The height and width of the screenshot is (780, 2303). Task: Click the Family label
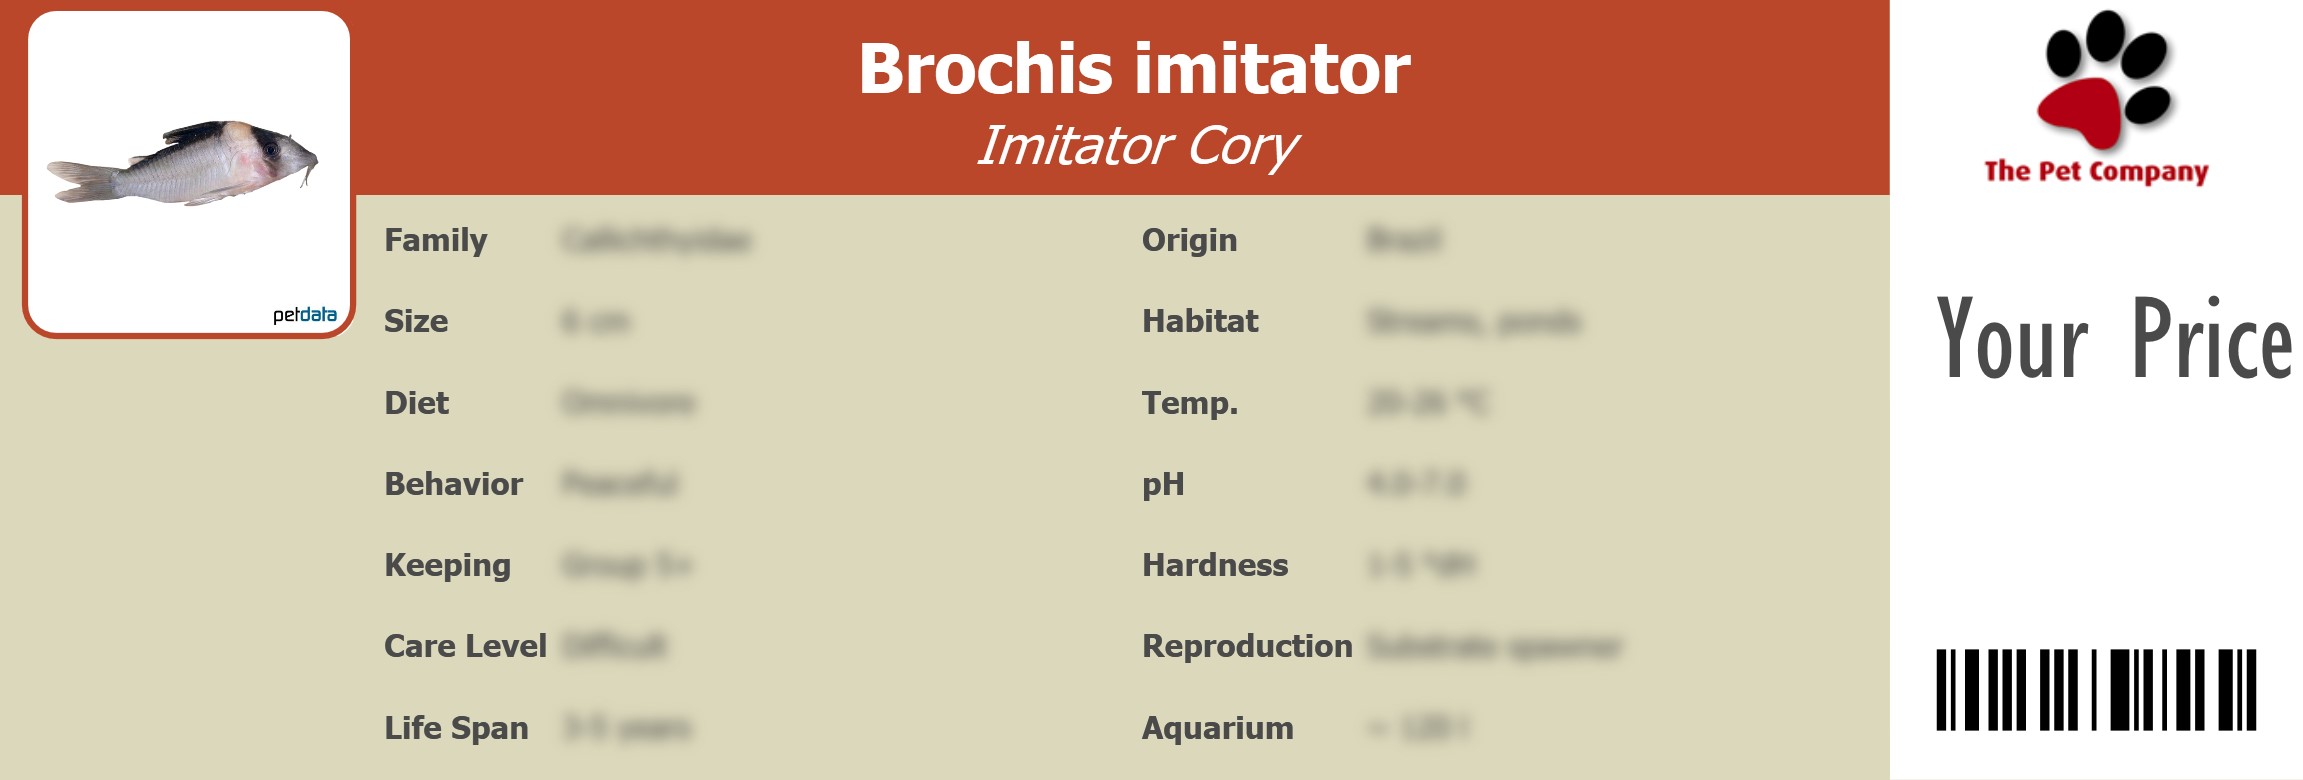tap(436, 240)
